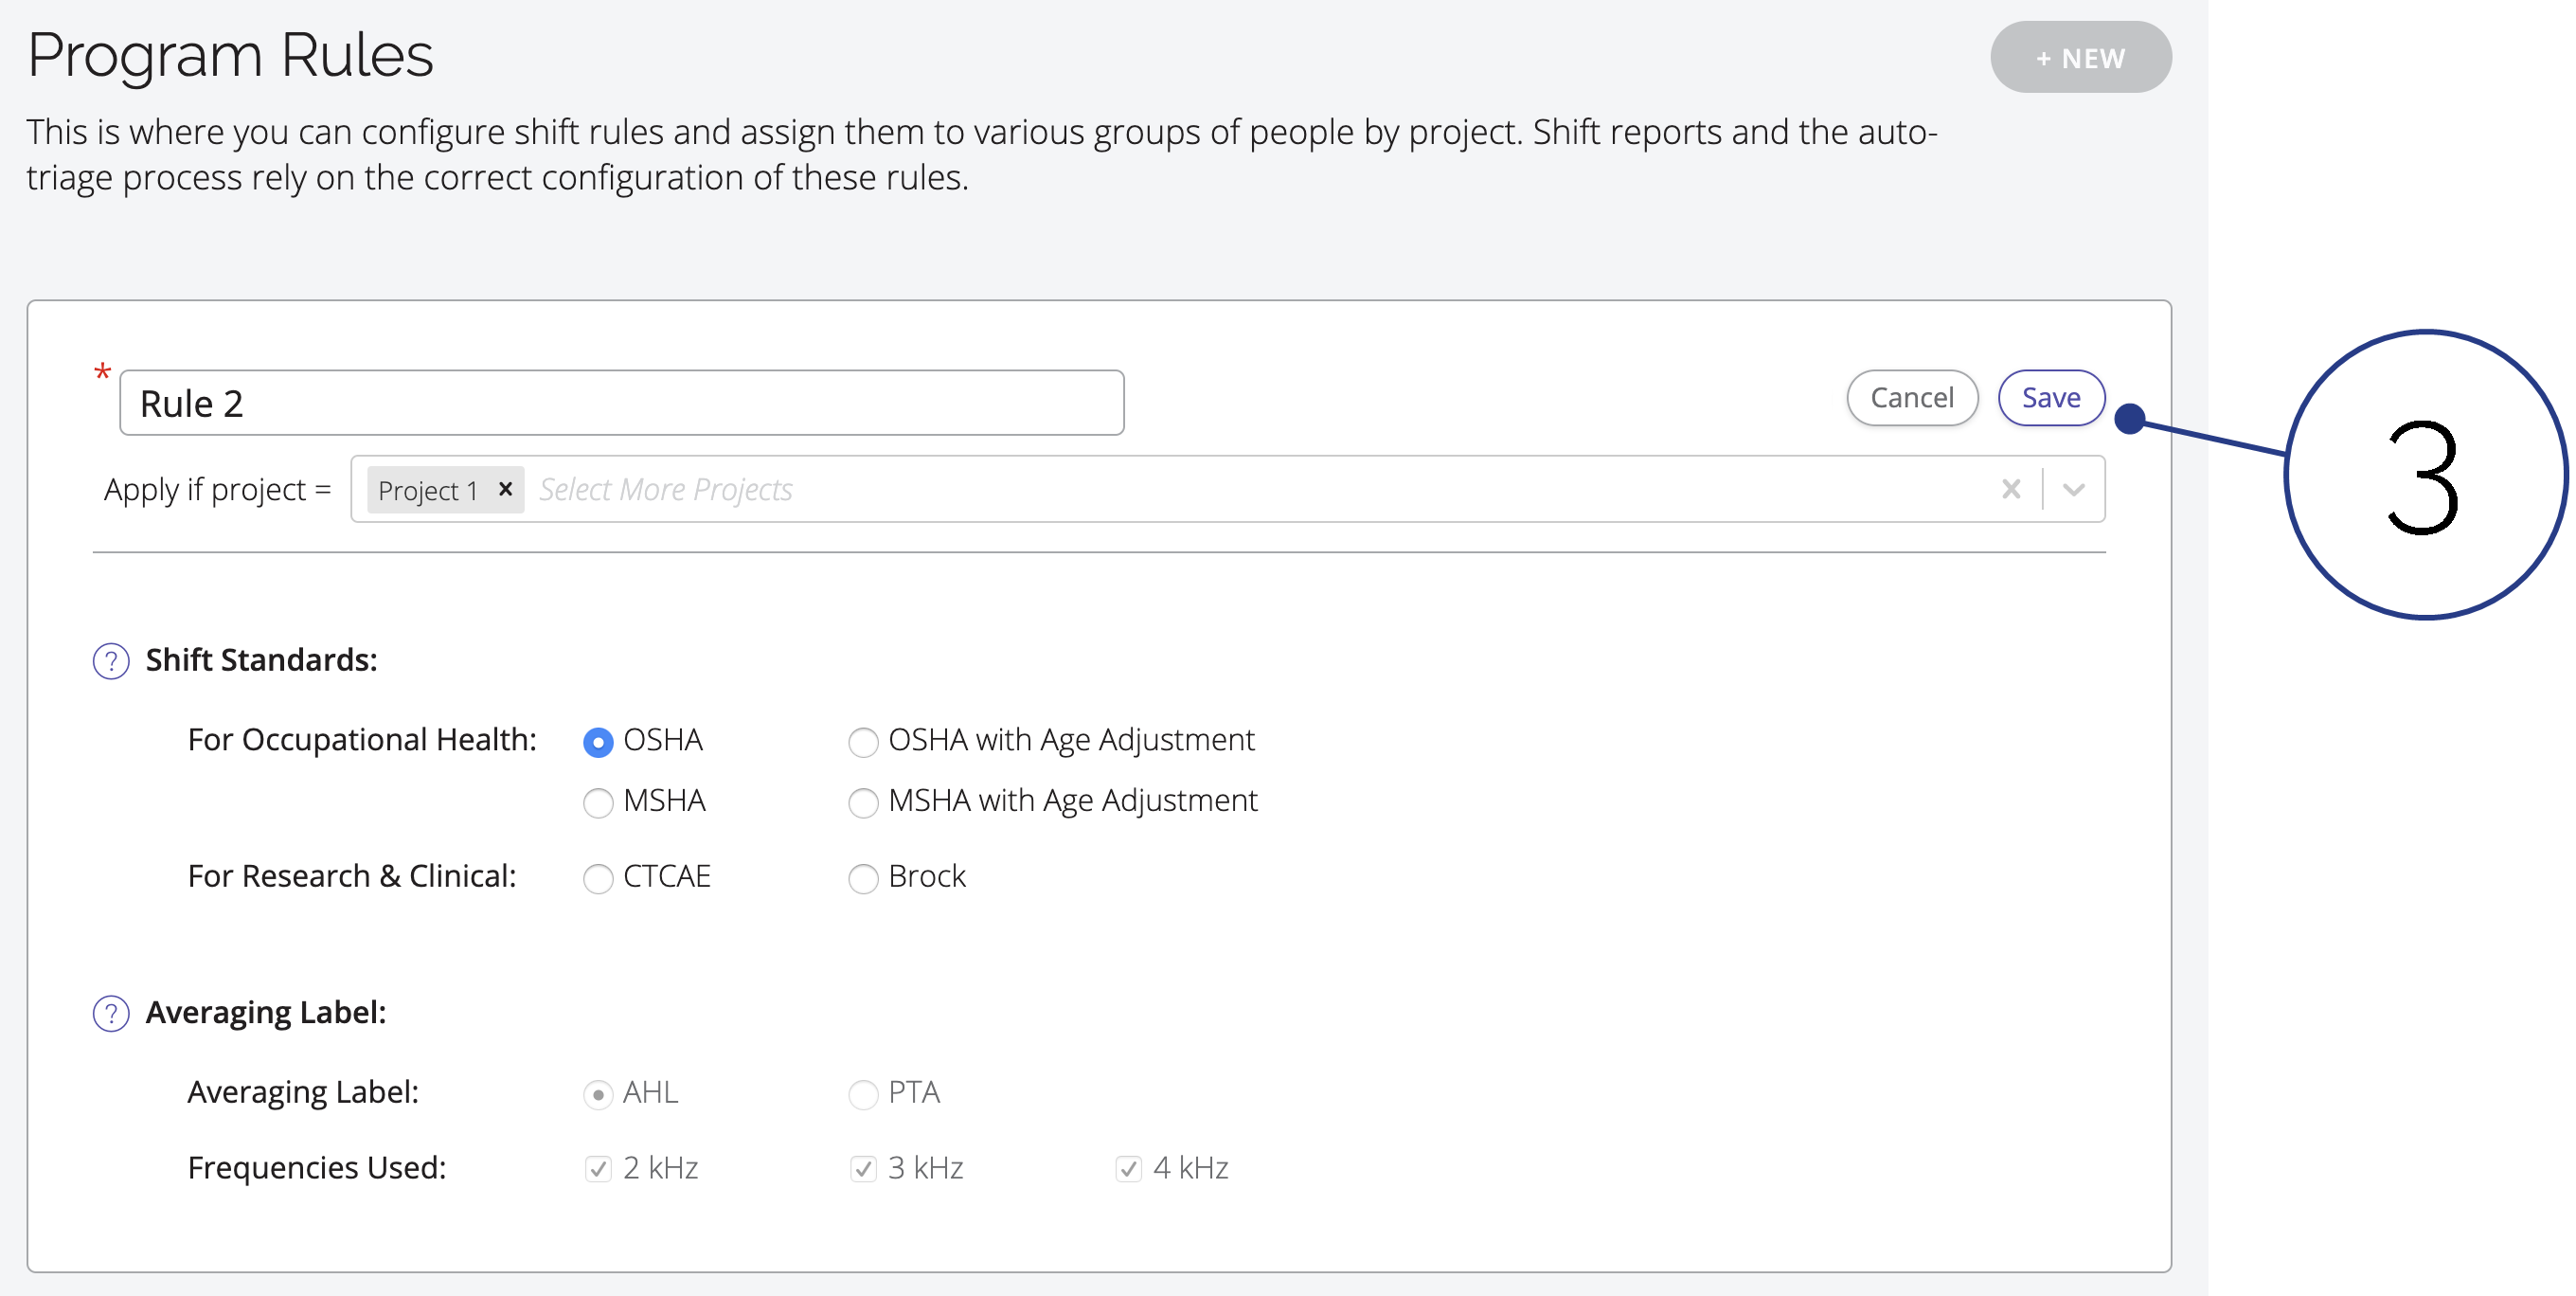Open the Averaging Label help icon
This screenshot has width=2576, height=1296.
(x=111, y=1013)
